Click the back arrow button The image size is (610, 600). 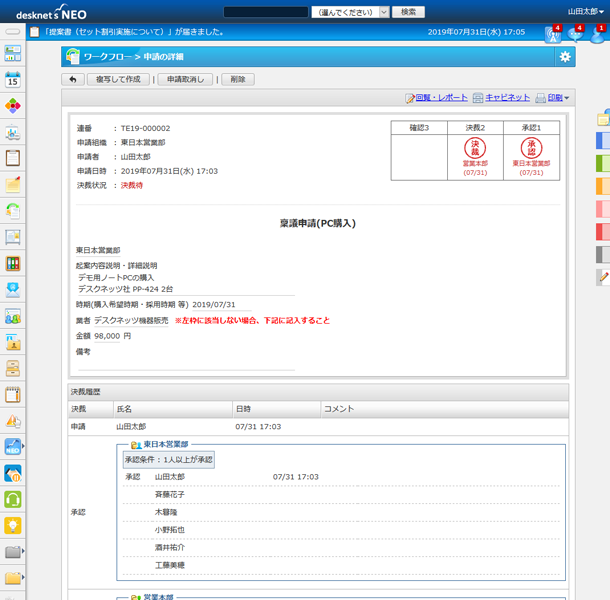click(x=73, y=79)
